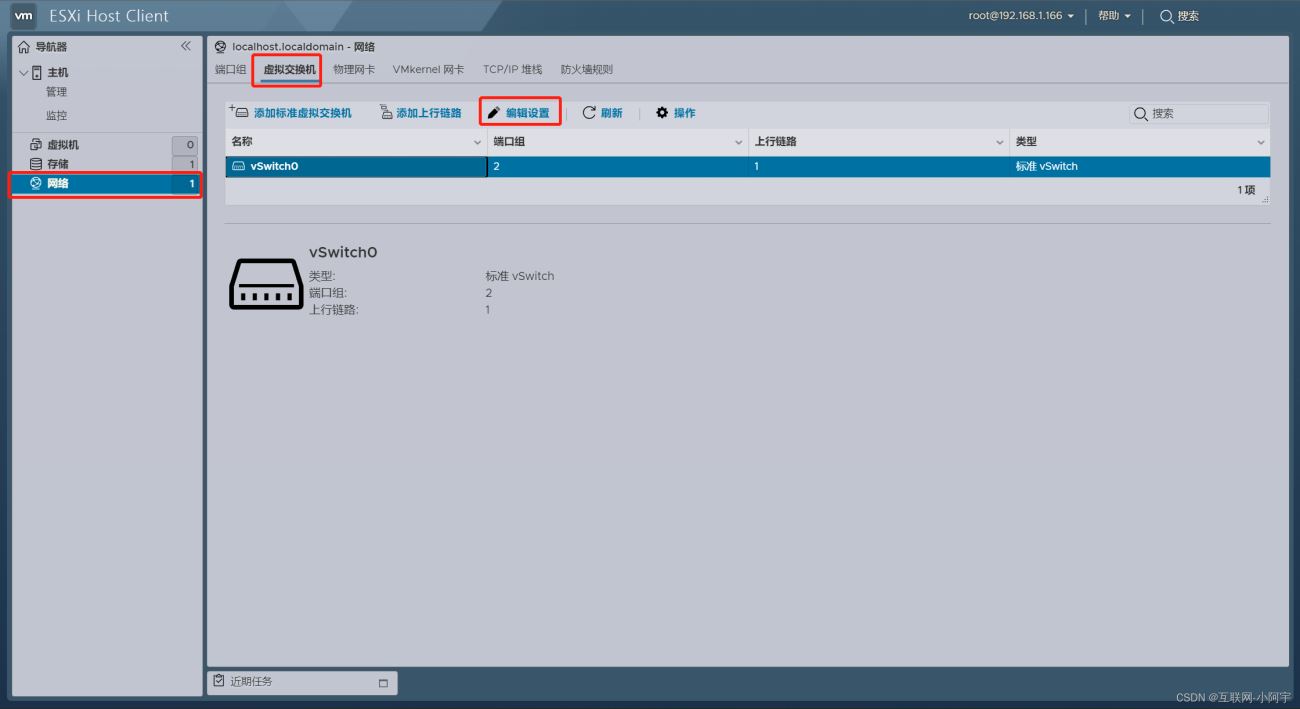Switch to the 物理网卡 tab
The image size is (1300, 709).
(354, 70)
